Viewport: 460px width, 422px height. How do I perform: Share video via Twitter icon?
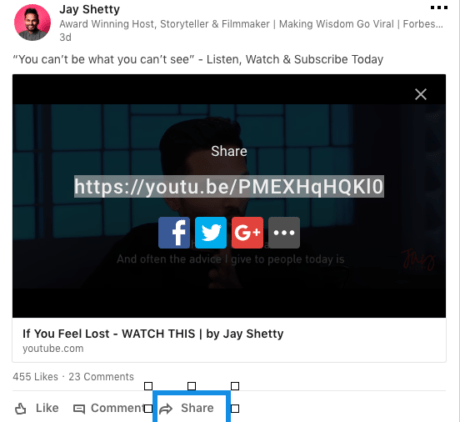pyautogui.click(x=211, y=233)
